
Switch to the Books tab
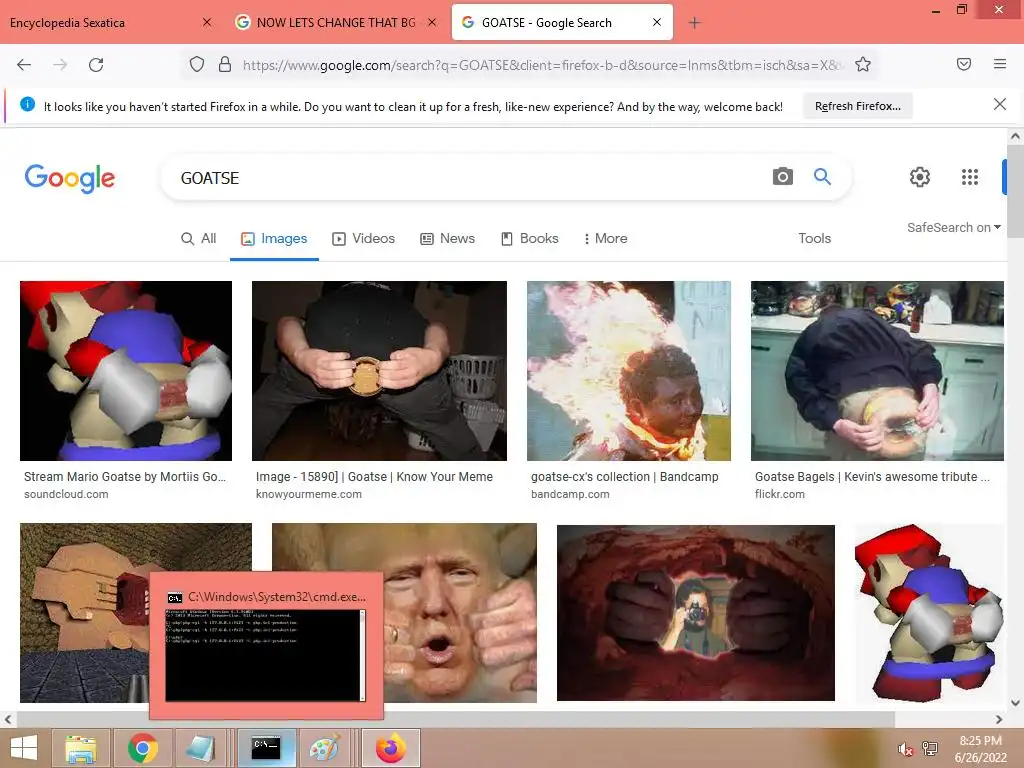[530, 238]
